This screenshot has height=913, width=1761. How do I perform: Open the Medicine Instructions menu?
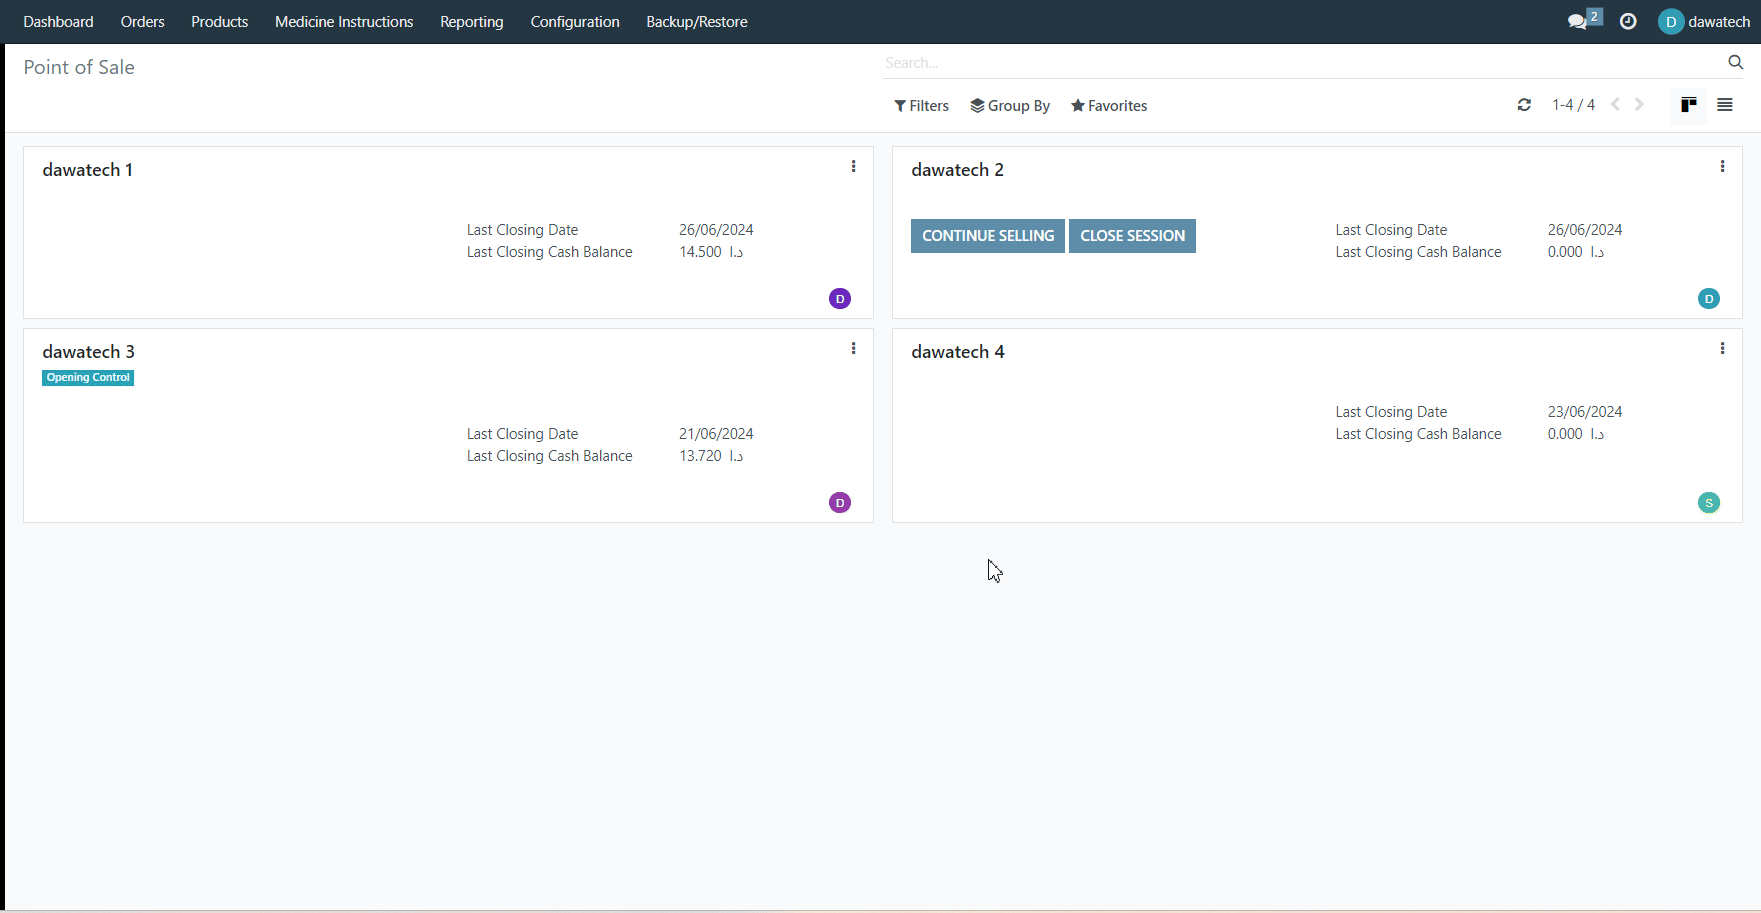point(344,22)
